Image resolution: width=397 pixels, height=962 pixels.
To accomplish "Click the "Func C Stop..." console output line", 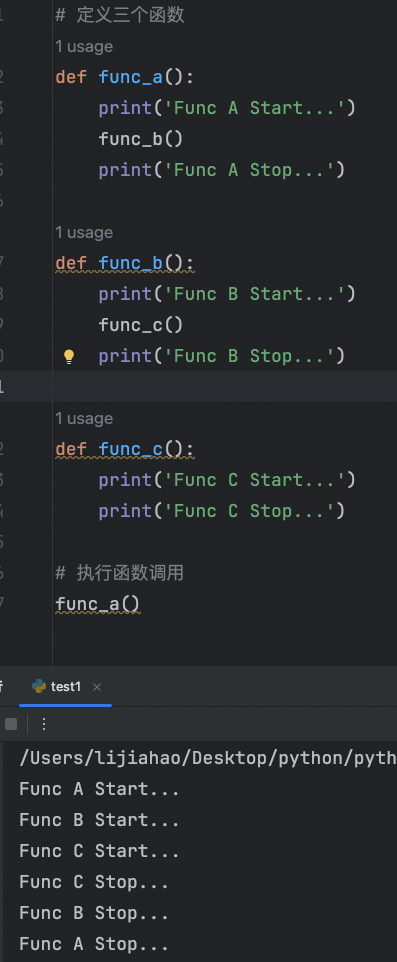I will (x=94, y=882).
